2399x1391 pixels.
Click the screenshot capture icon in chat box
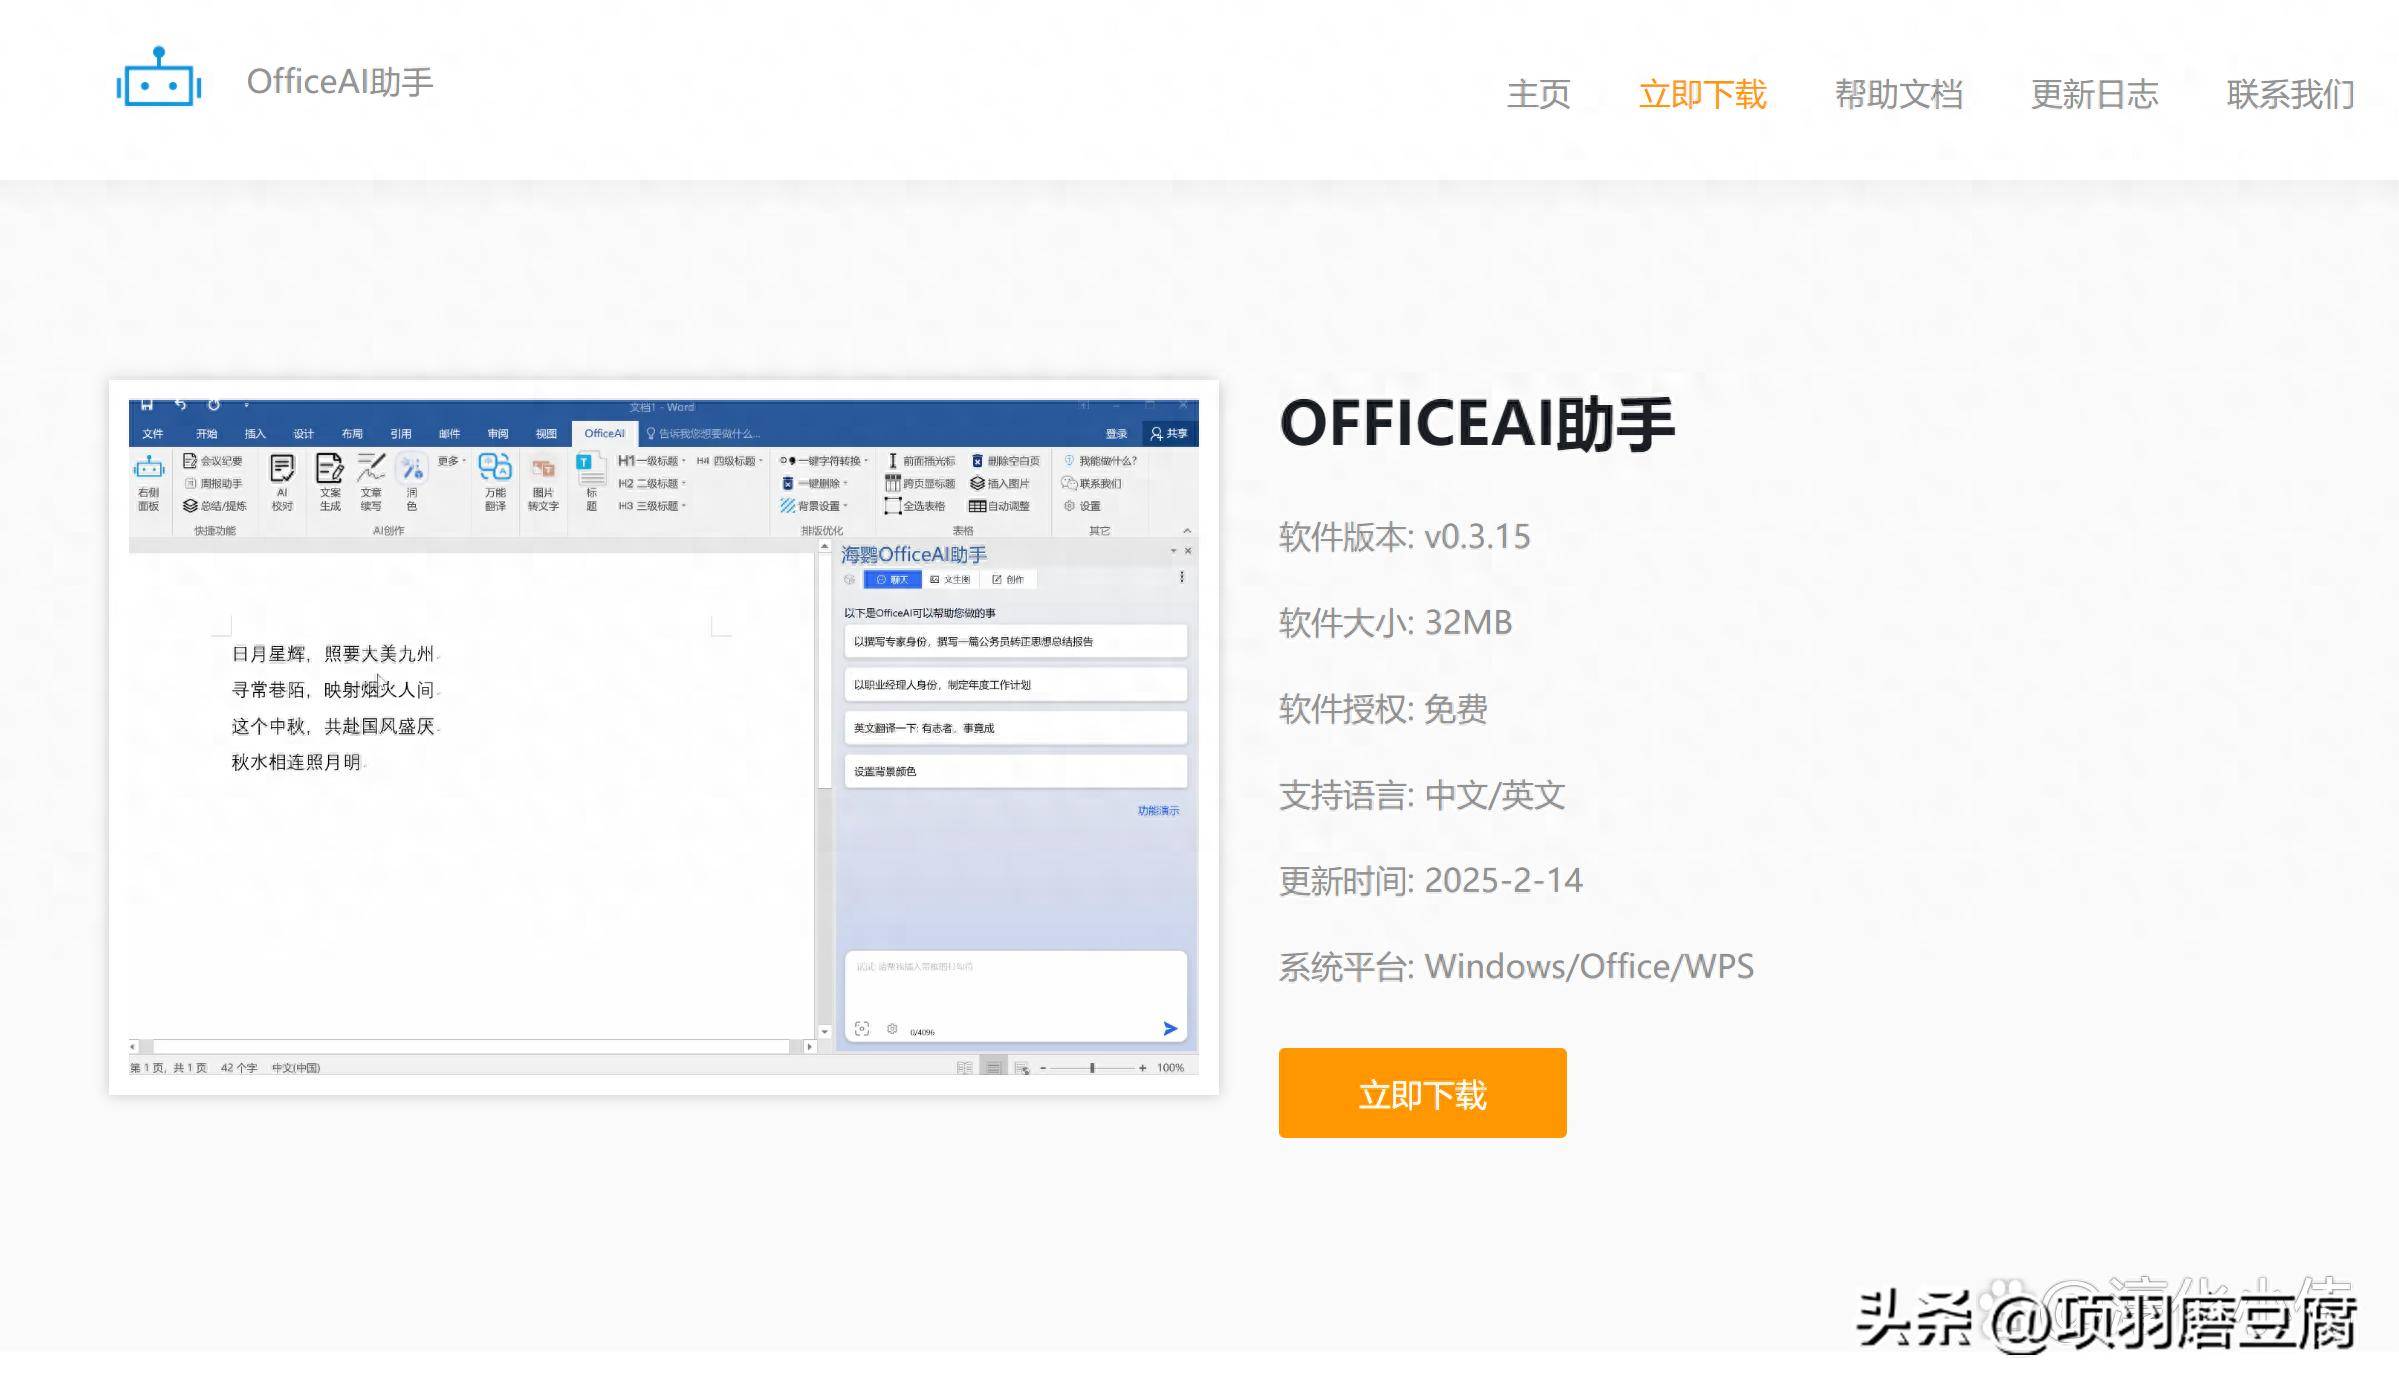(x=862, y=1028)
